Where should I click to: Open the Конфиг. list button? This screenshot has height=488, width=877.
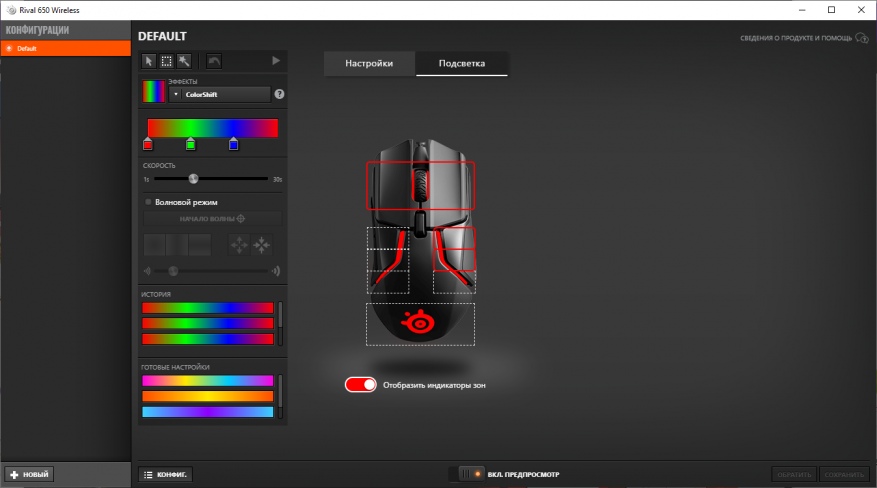tap(166, 474)
